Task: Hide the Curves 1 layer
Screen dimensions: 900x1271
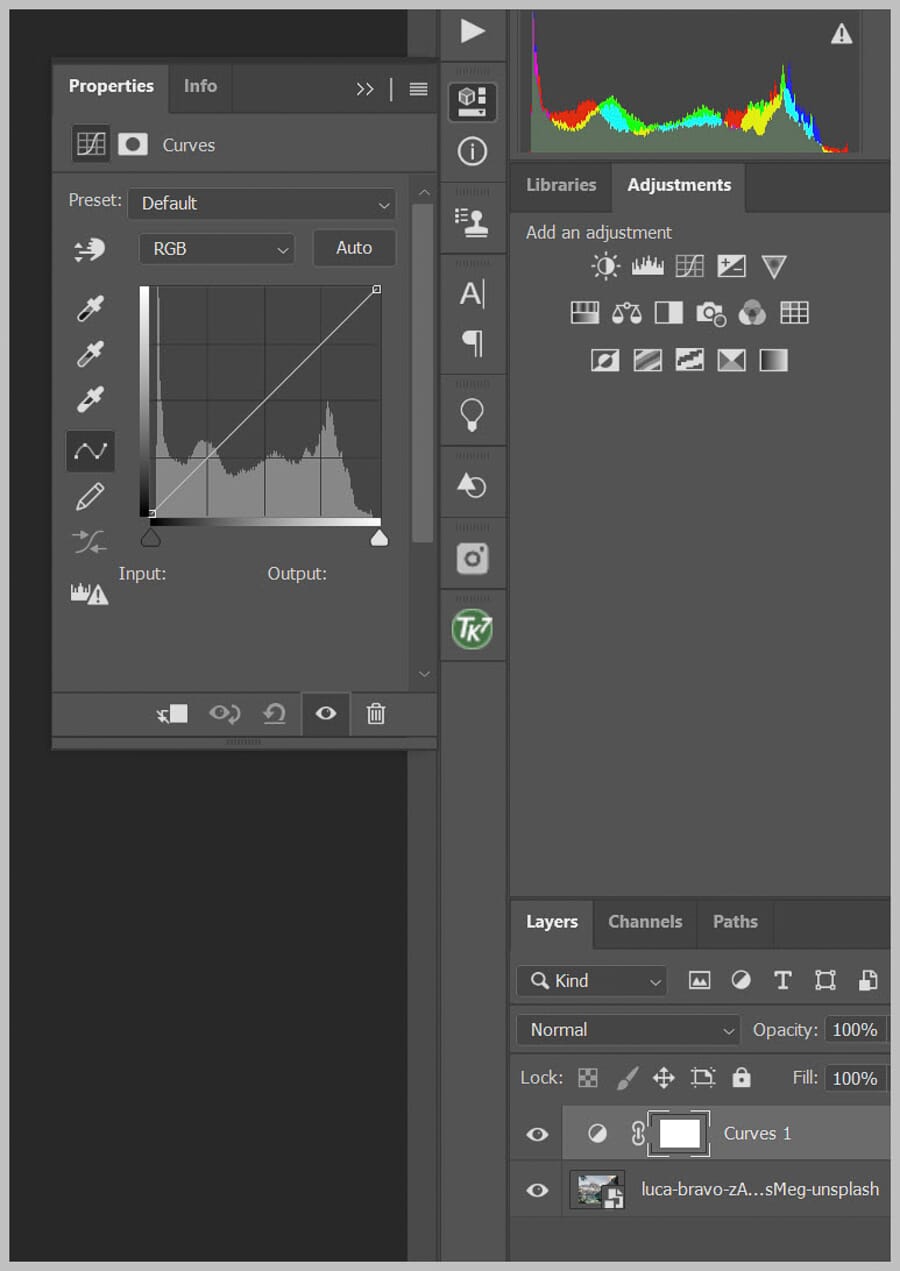Action: [536, 1133]
